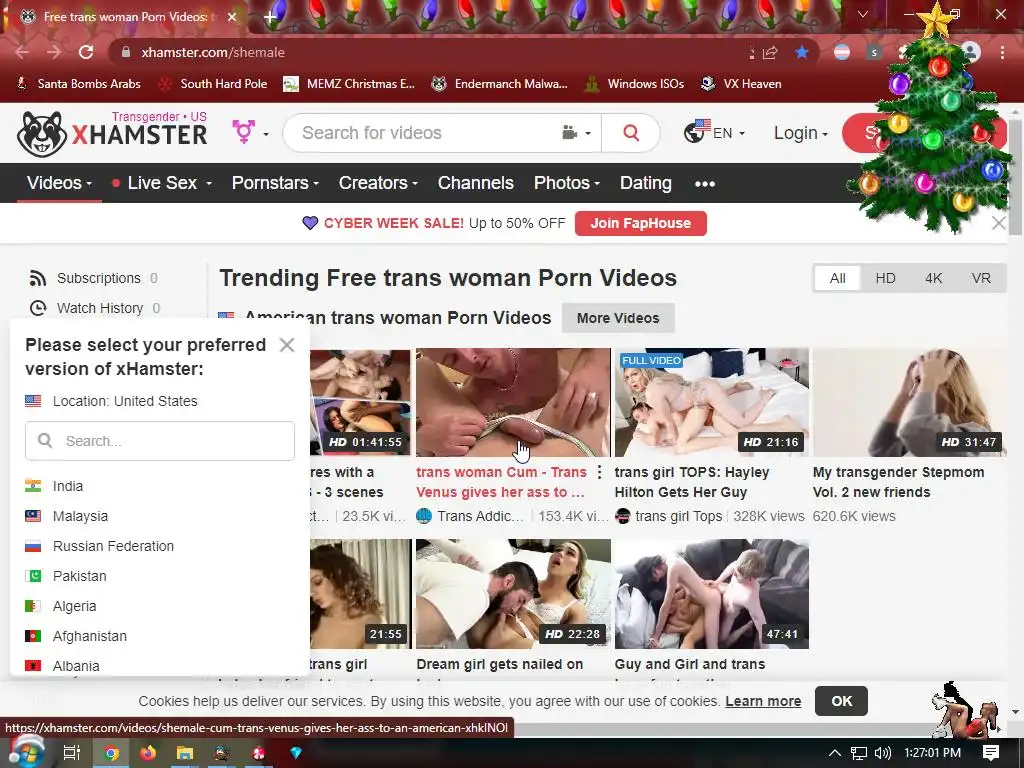Select the All quality filter tab
This screenshot has height=768, width=1024.
click(837, 278)
